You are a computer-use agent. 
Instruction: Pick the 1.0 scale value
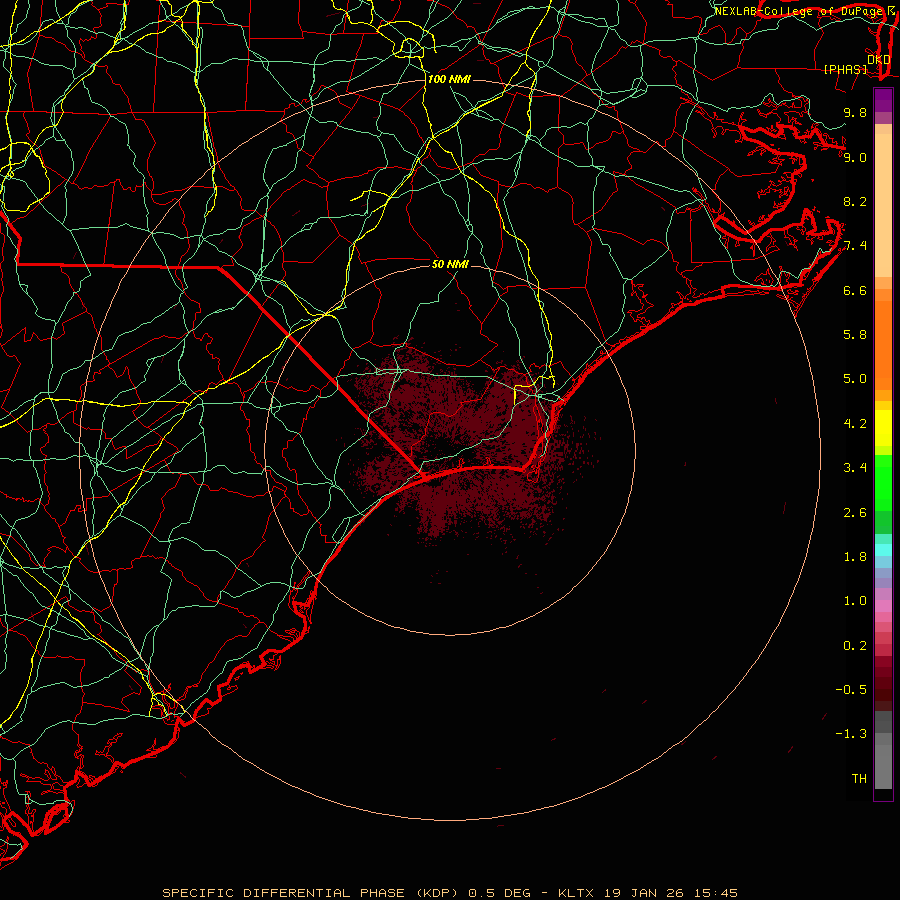(855, 601)
